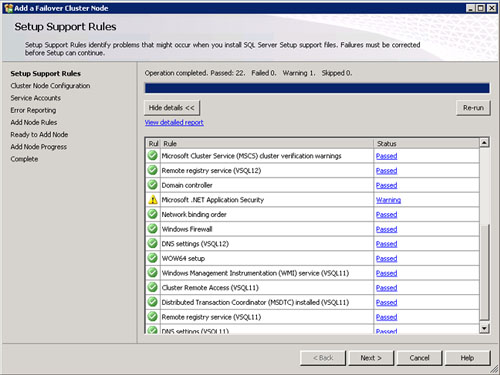The image size is (500, 375).
Task: Cancel the Add Node wizard
Action: click(419, 358)
